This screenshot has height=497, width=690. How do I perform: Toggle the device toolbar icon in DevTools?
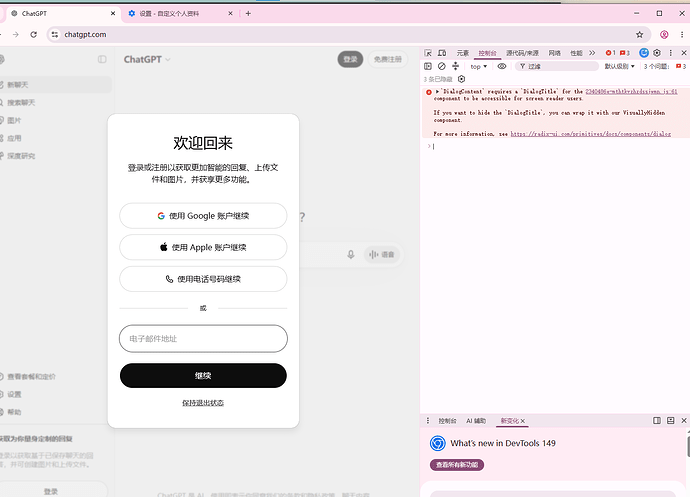(x=442, y=53)
